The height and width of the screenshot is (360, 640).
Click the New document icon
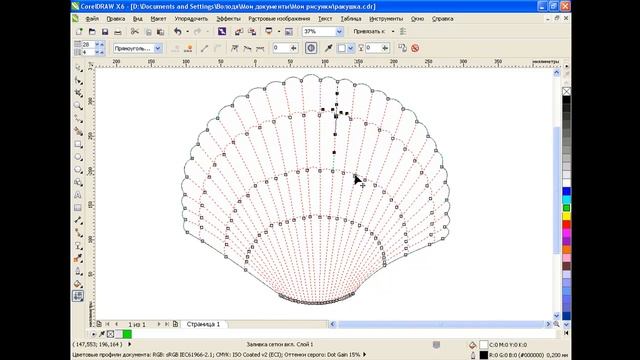(79, 31)
